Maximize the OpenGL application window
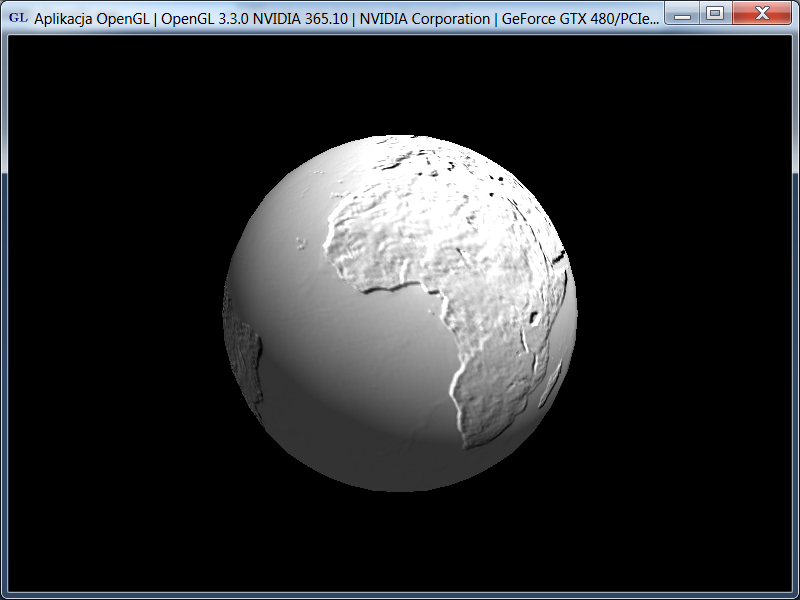 714,13
